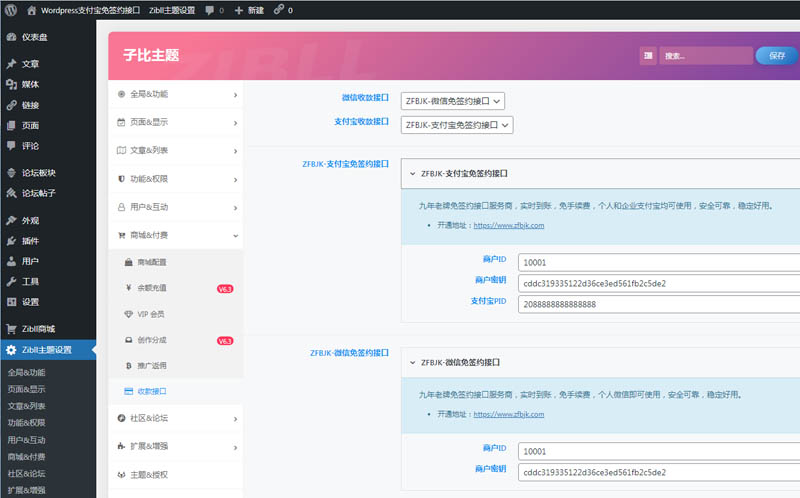Click the 页面 pages icon

tap(11, 126)
